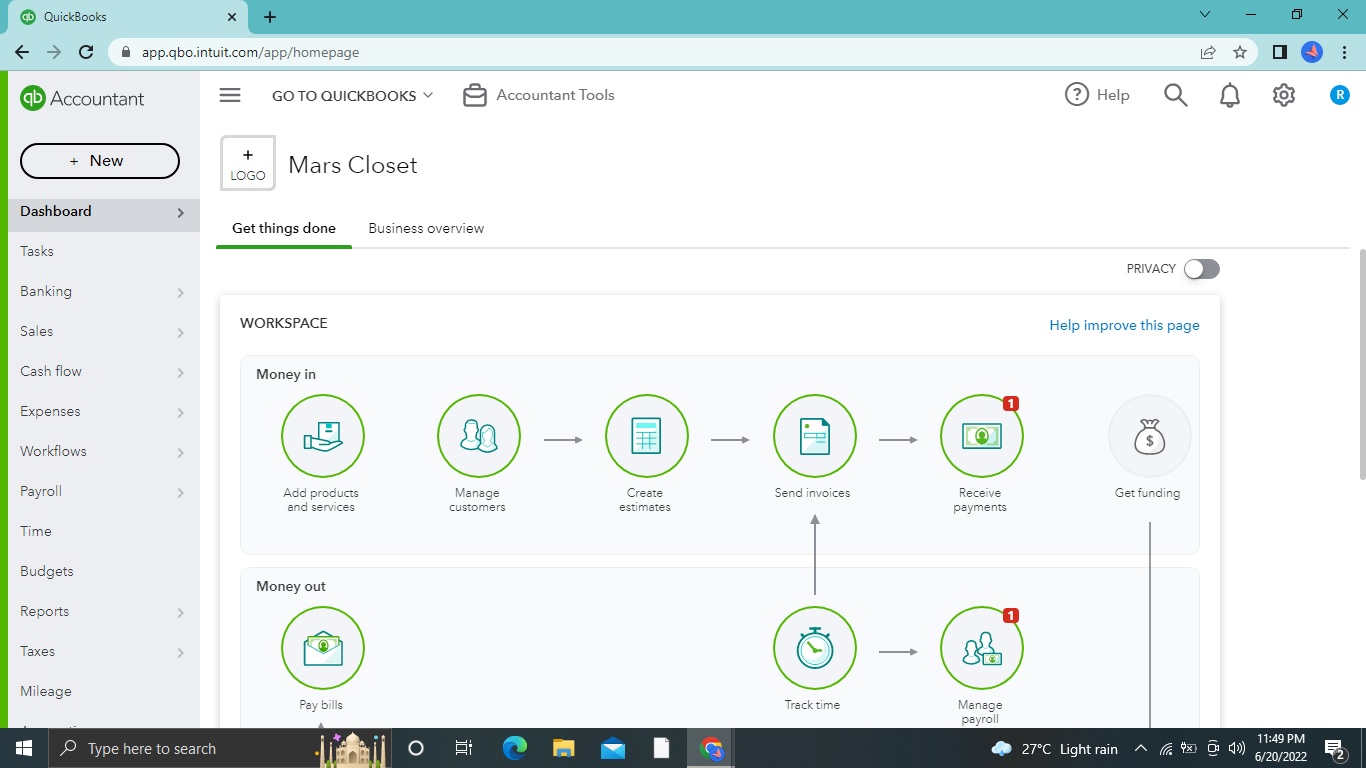Expand the Reports submenu arrow
Screen dimensions: 1366x768
(x=181, y=613)
